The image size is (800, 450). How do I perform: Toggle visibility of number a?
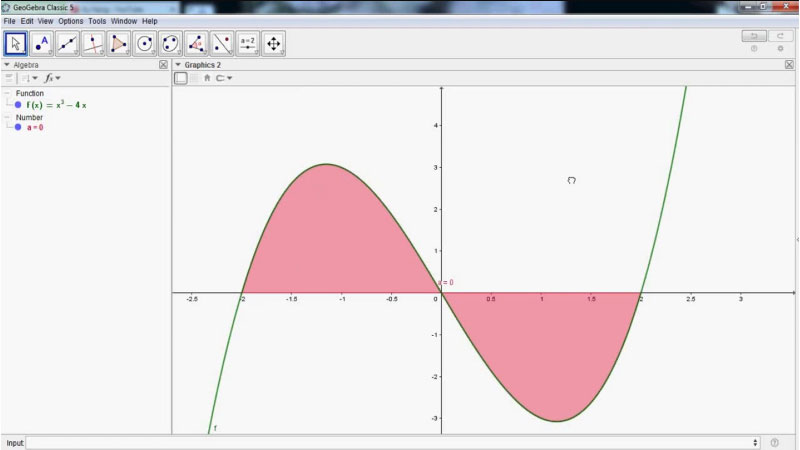pos(18,127)
